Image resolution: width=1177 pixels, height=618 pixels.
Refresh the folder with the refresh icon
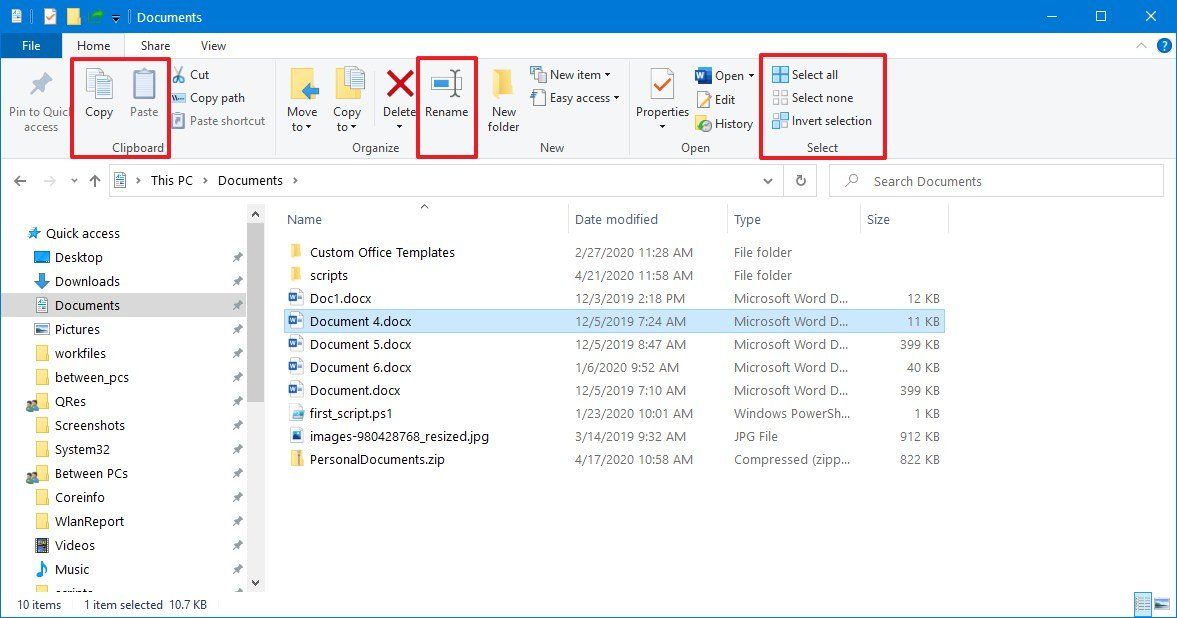pyautogui.click(x=799, y=181)
